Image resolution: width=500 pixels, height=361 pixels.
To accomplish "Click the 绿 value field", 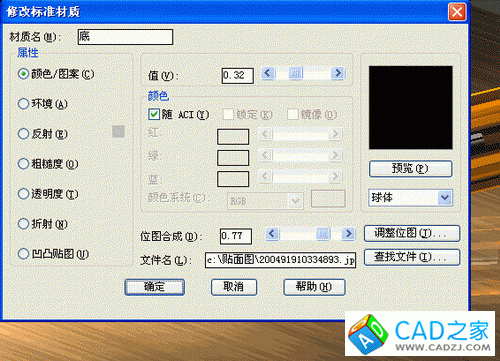I will tap(233, 158).
